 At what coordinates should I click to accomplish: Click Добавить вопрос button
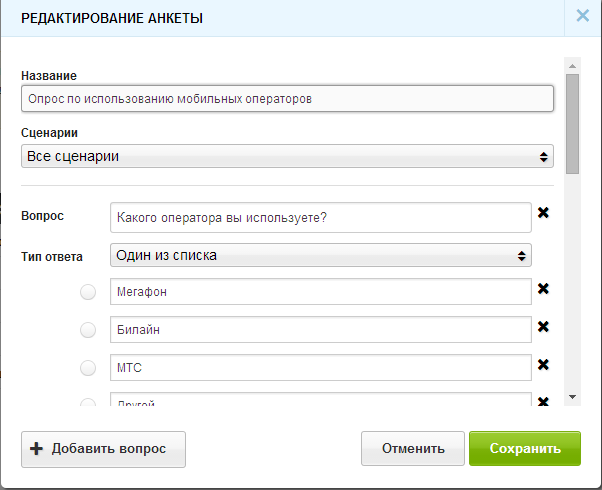(x=103, y=449)
